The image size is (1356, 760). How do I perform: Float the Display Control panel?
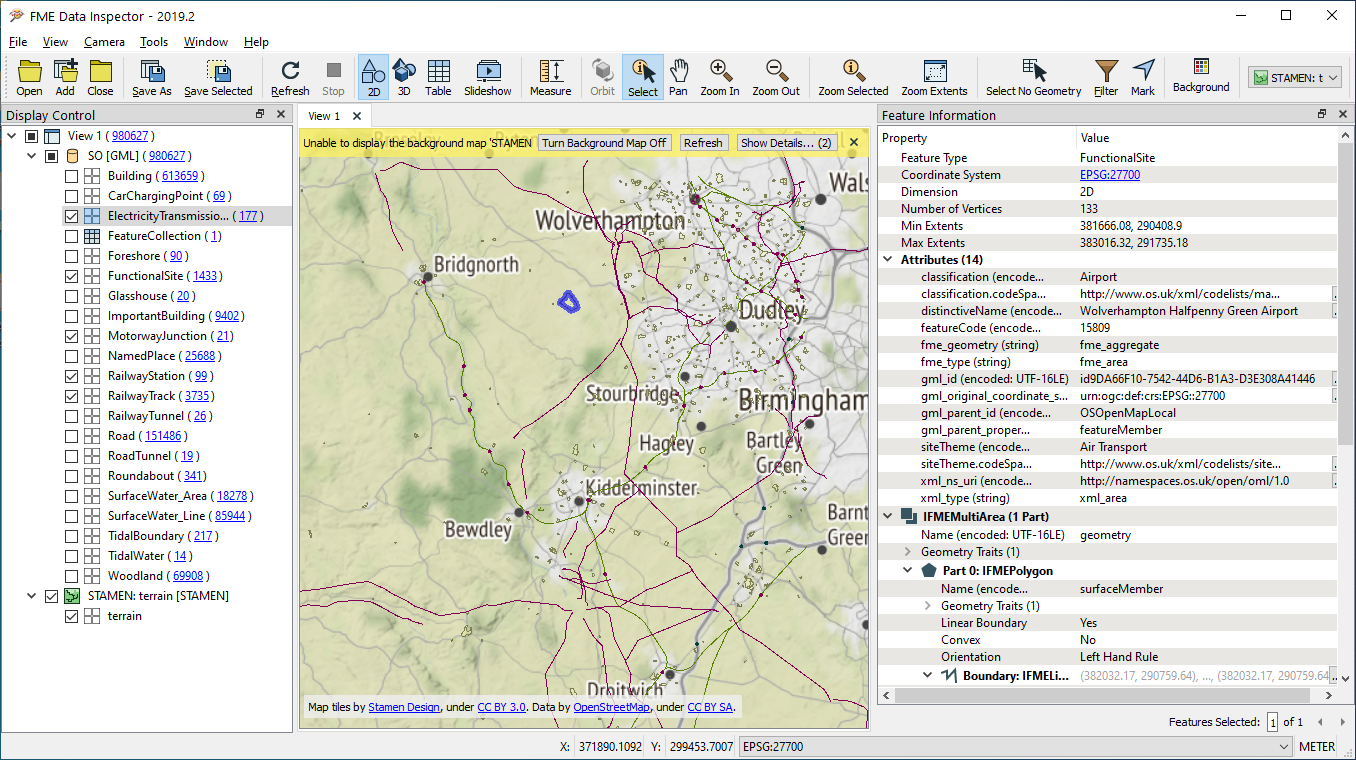tap(260, 114)
